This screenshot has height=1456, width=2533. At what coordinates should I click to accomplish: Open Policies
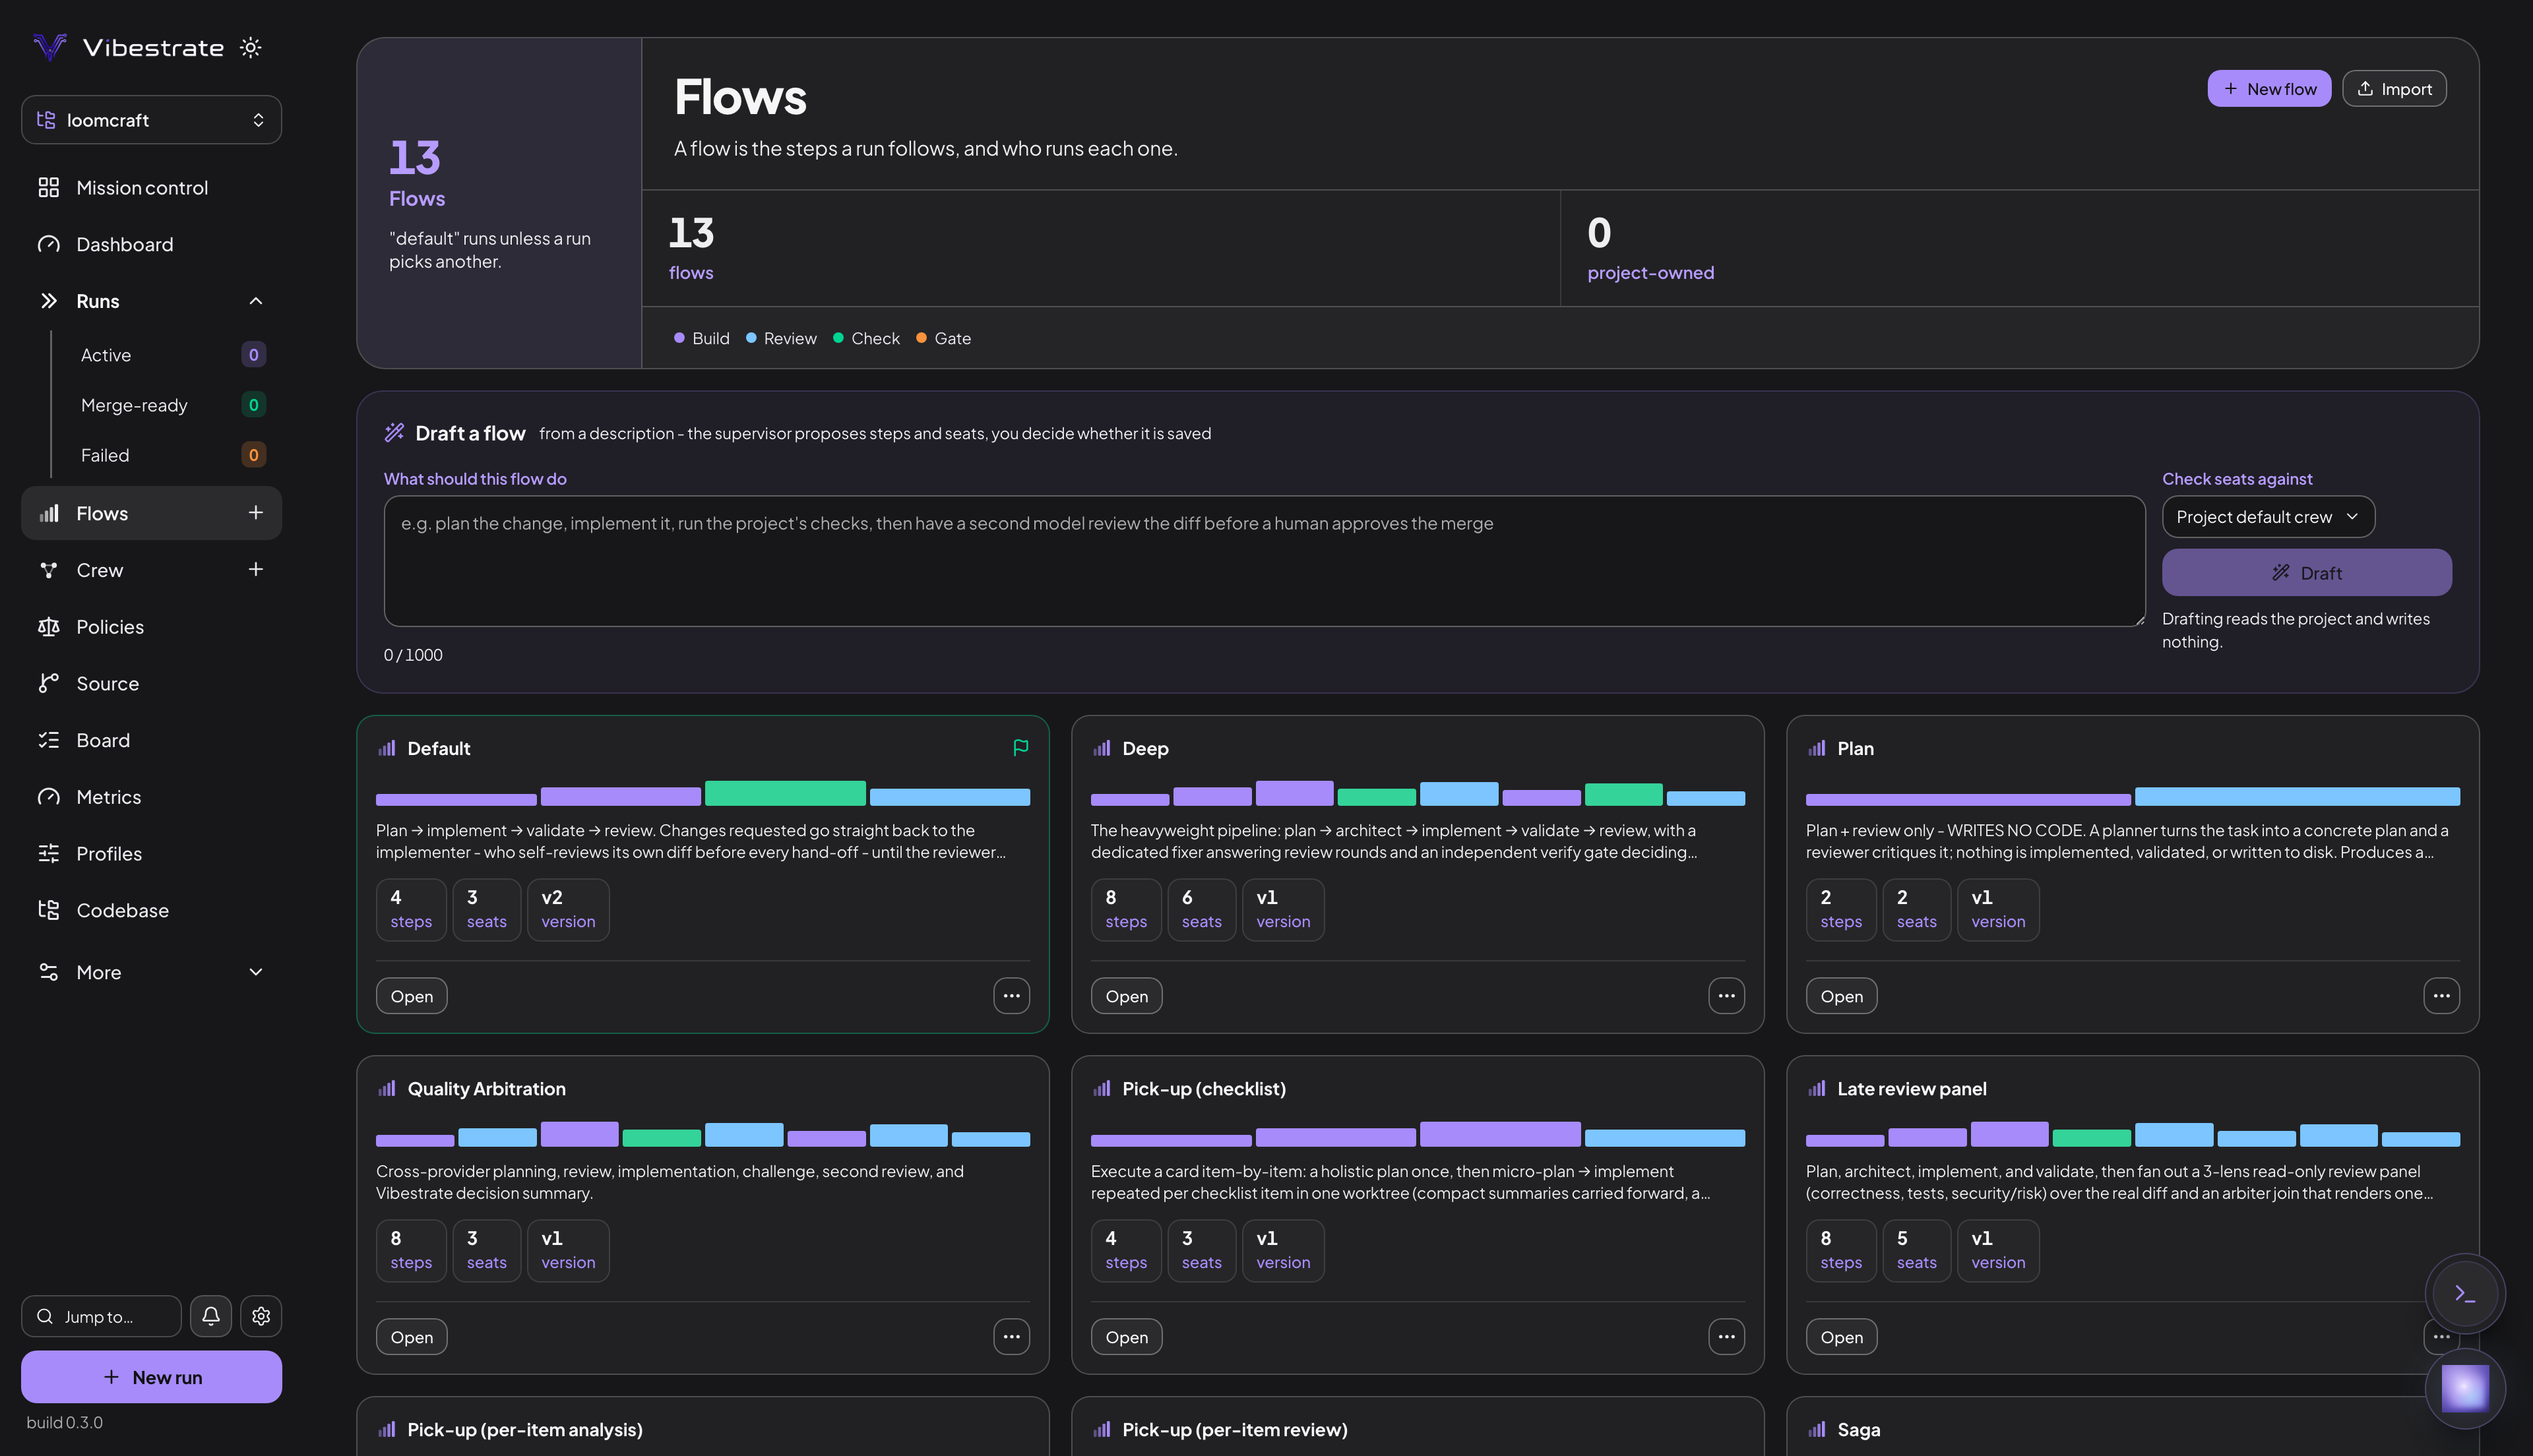point(151,627)
